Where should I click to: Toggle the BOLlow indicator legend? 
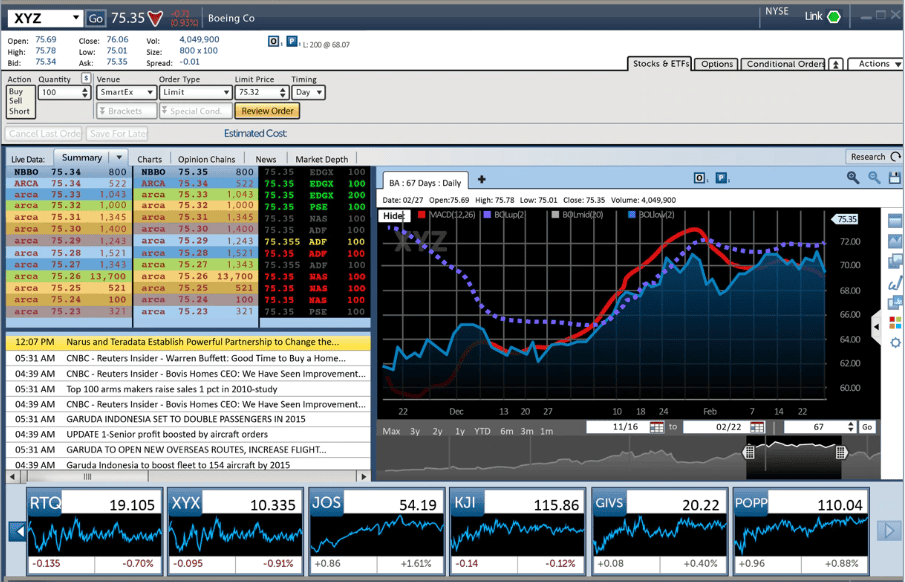click(650, 215)
